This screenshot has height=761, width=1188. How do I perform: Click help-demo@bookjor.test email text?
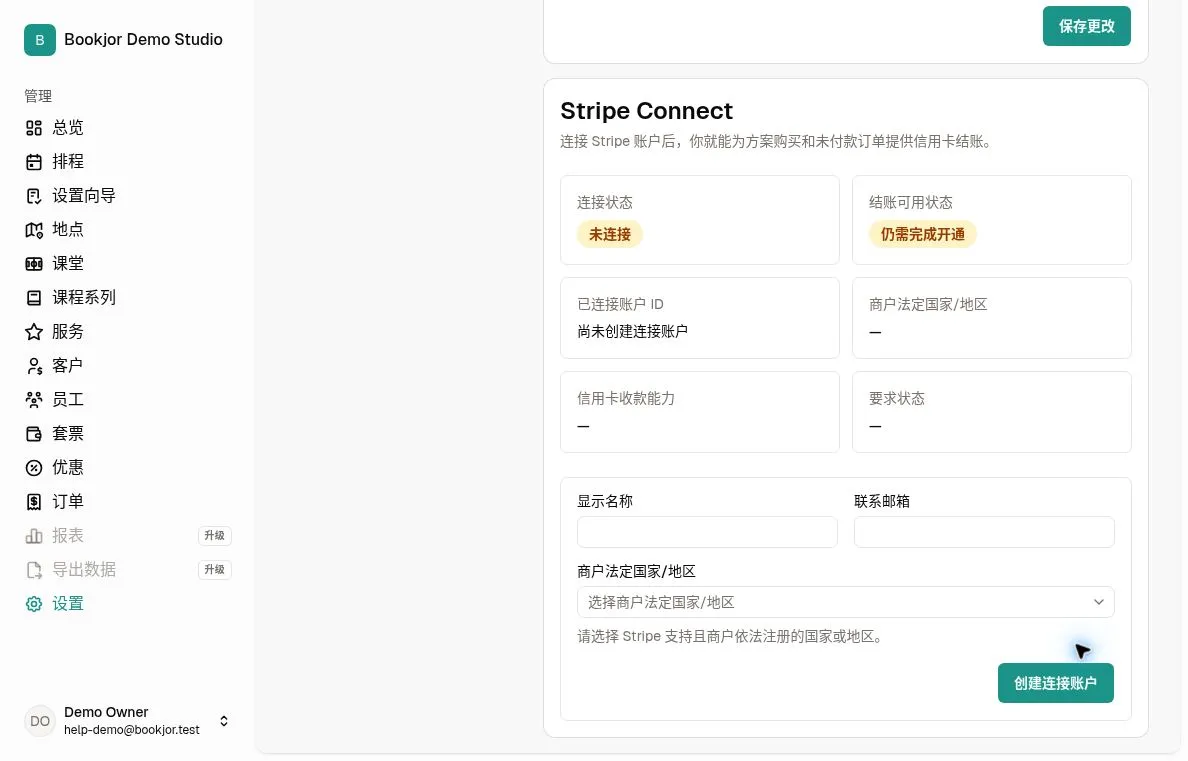pyautogui.click(x=132, y=730)
